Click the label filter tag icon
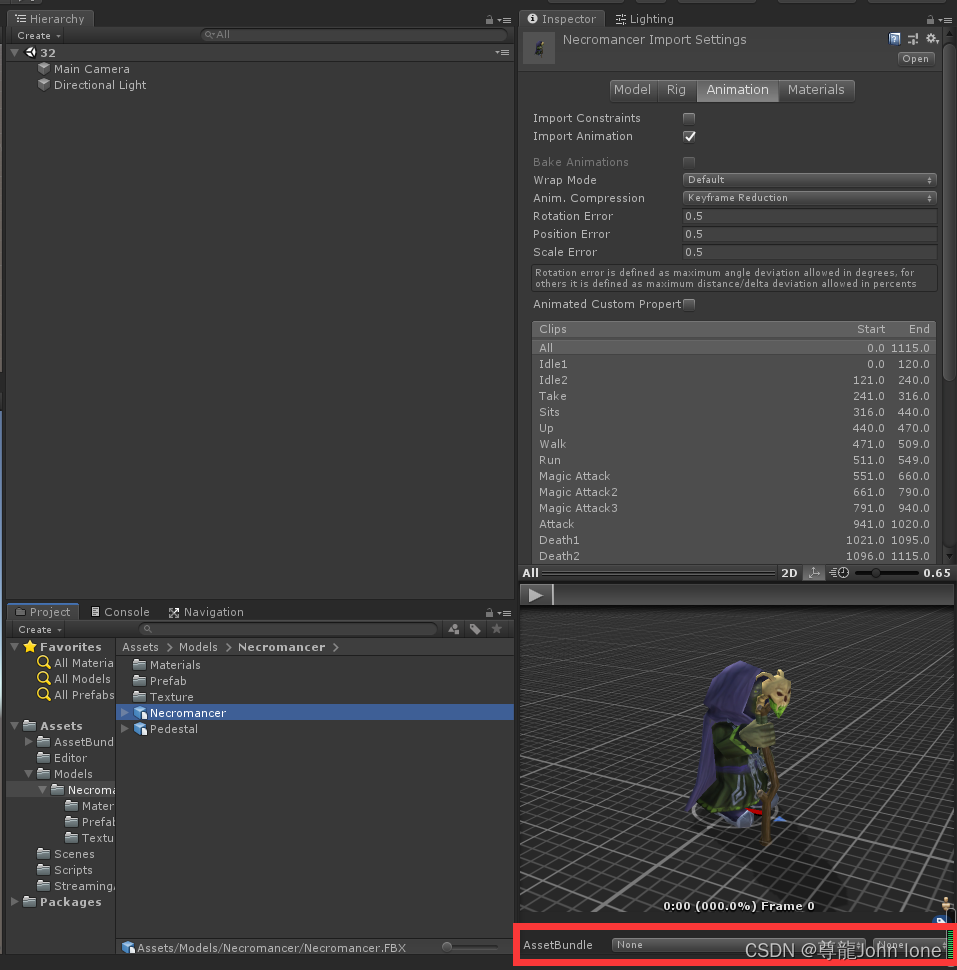Screen dimensions: 957x970 coord(475,629)
